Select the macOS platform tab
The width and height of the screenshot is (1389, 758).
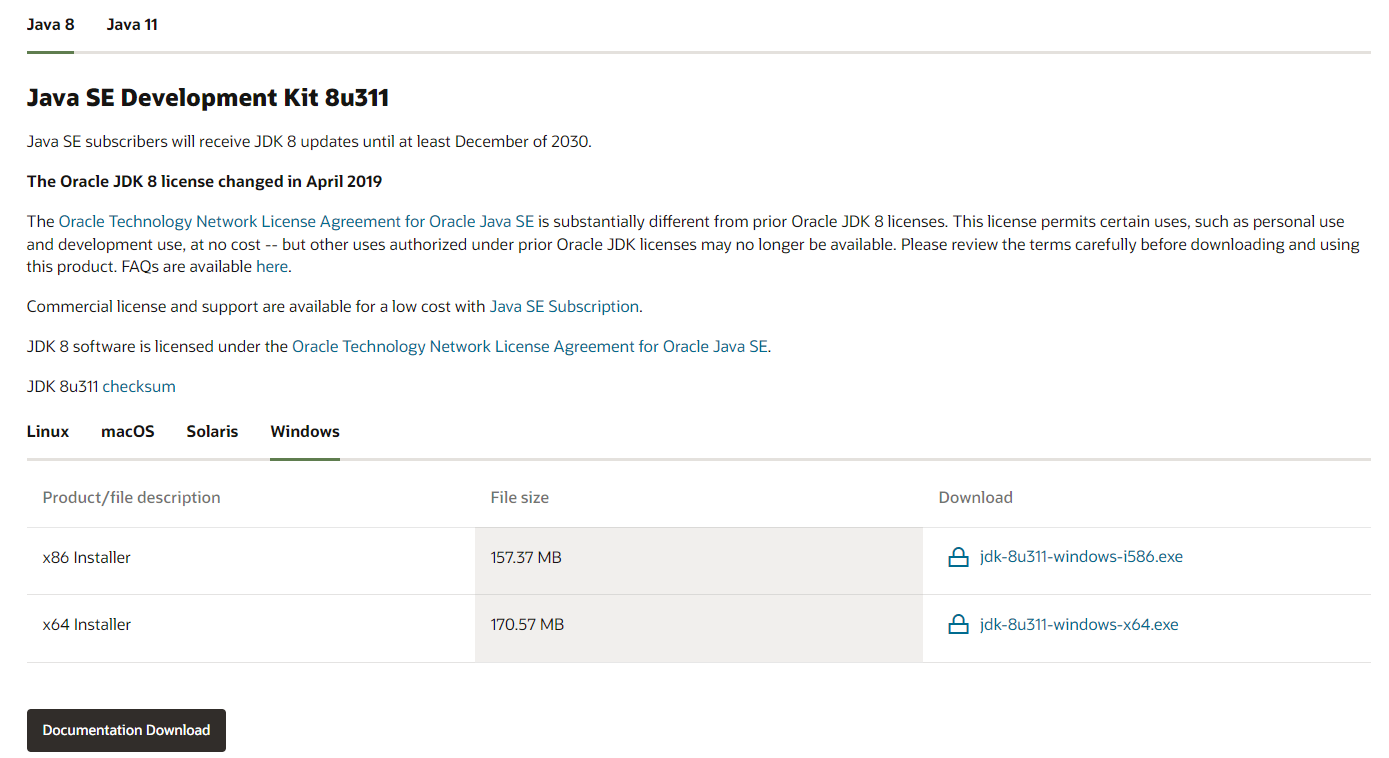point(128,432)
